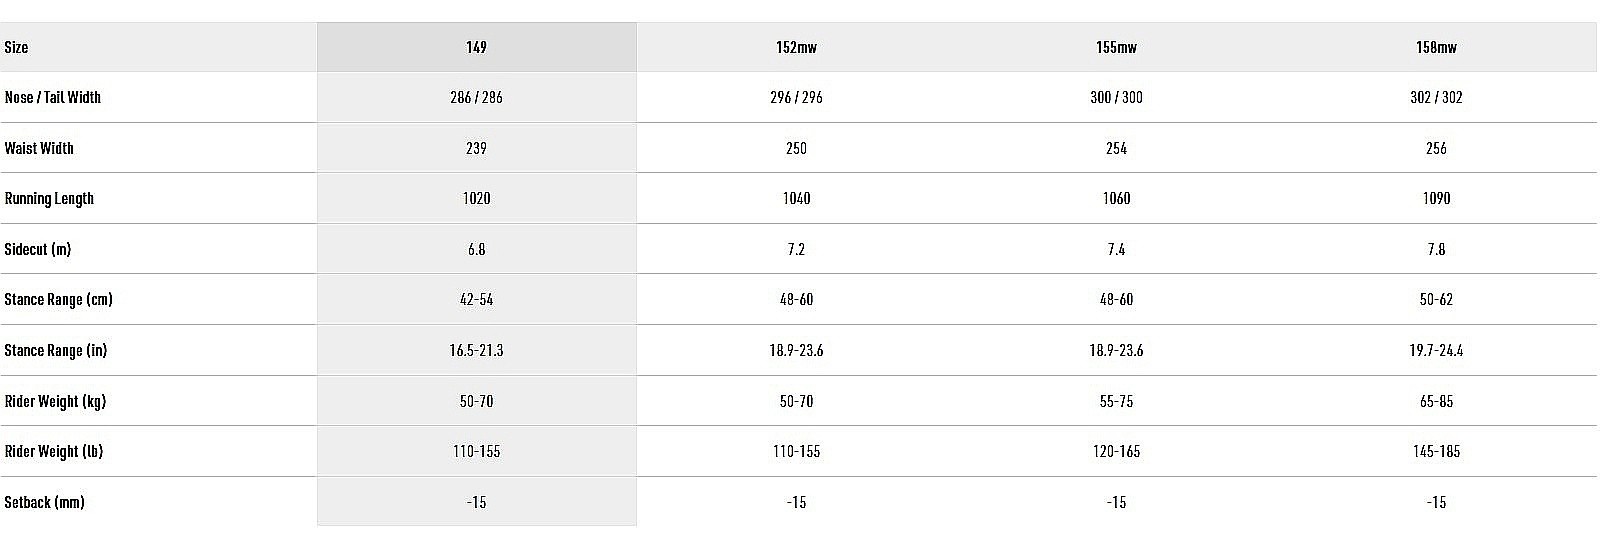Select the 16.5-21.3 stance range cell
Screen dimensions: 1602x553
476,350
